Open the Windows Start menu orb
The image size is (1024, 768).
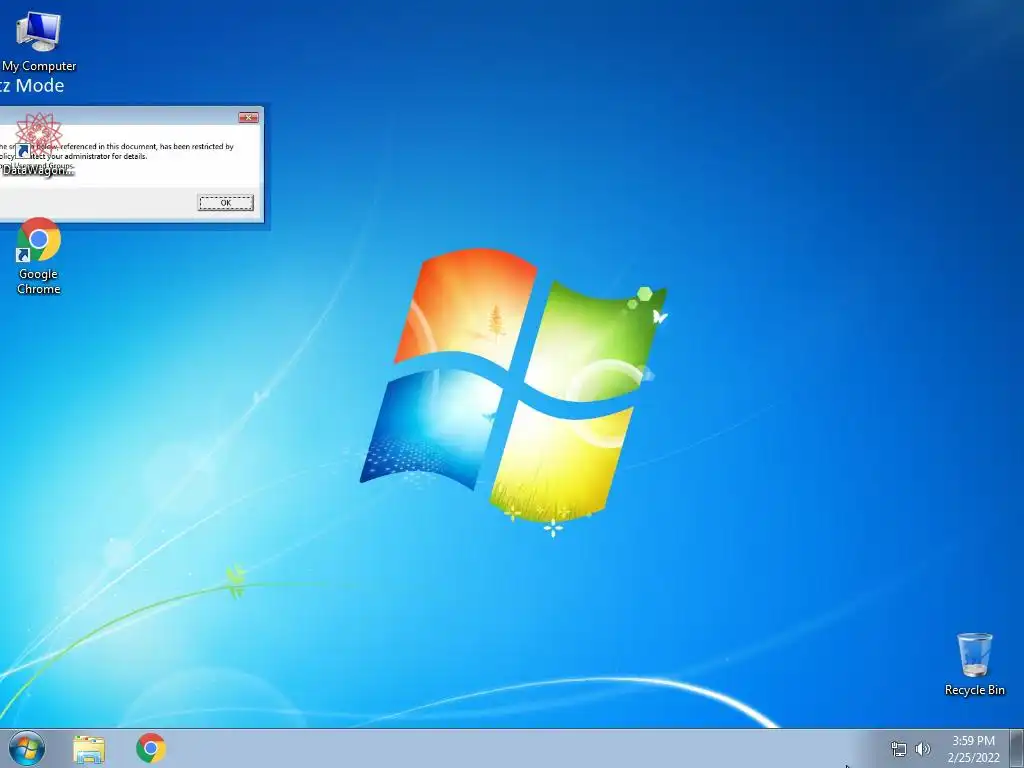coord(27,748)
